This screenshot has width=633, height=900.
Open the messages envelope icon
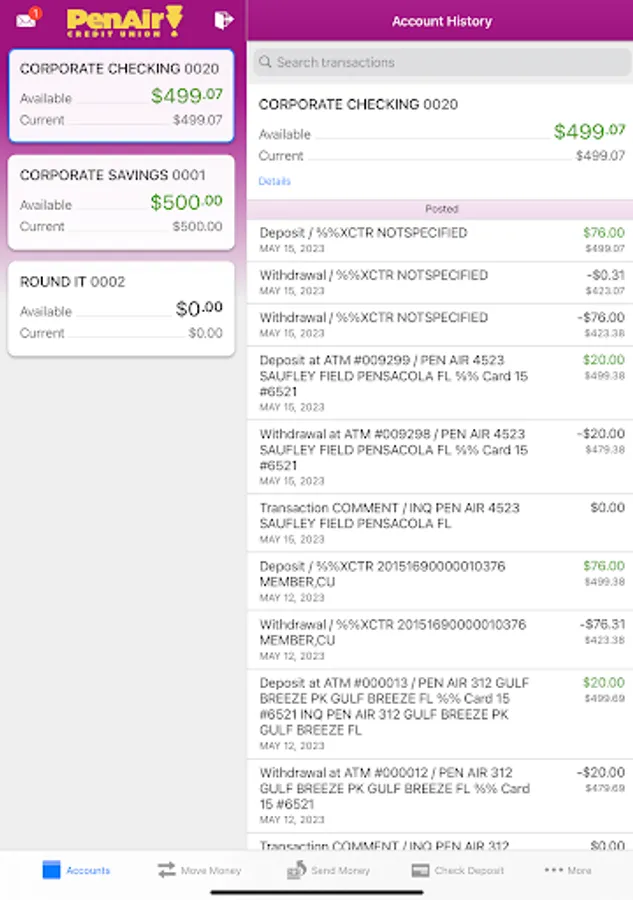pyautogui.click(x=27, y=19)
